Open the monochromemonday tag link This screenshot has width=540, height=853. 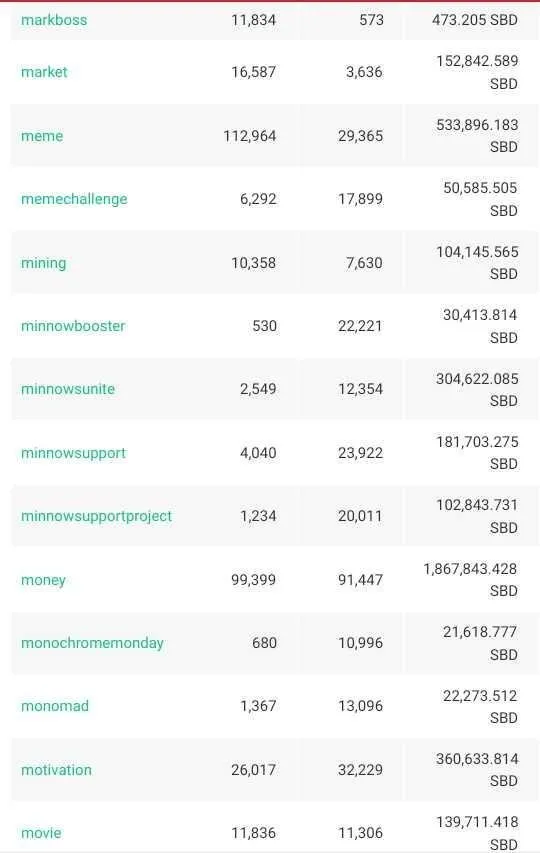pyautogui.click(x=92, y=643)
